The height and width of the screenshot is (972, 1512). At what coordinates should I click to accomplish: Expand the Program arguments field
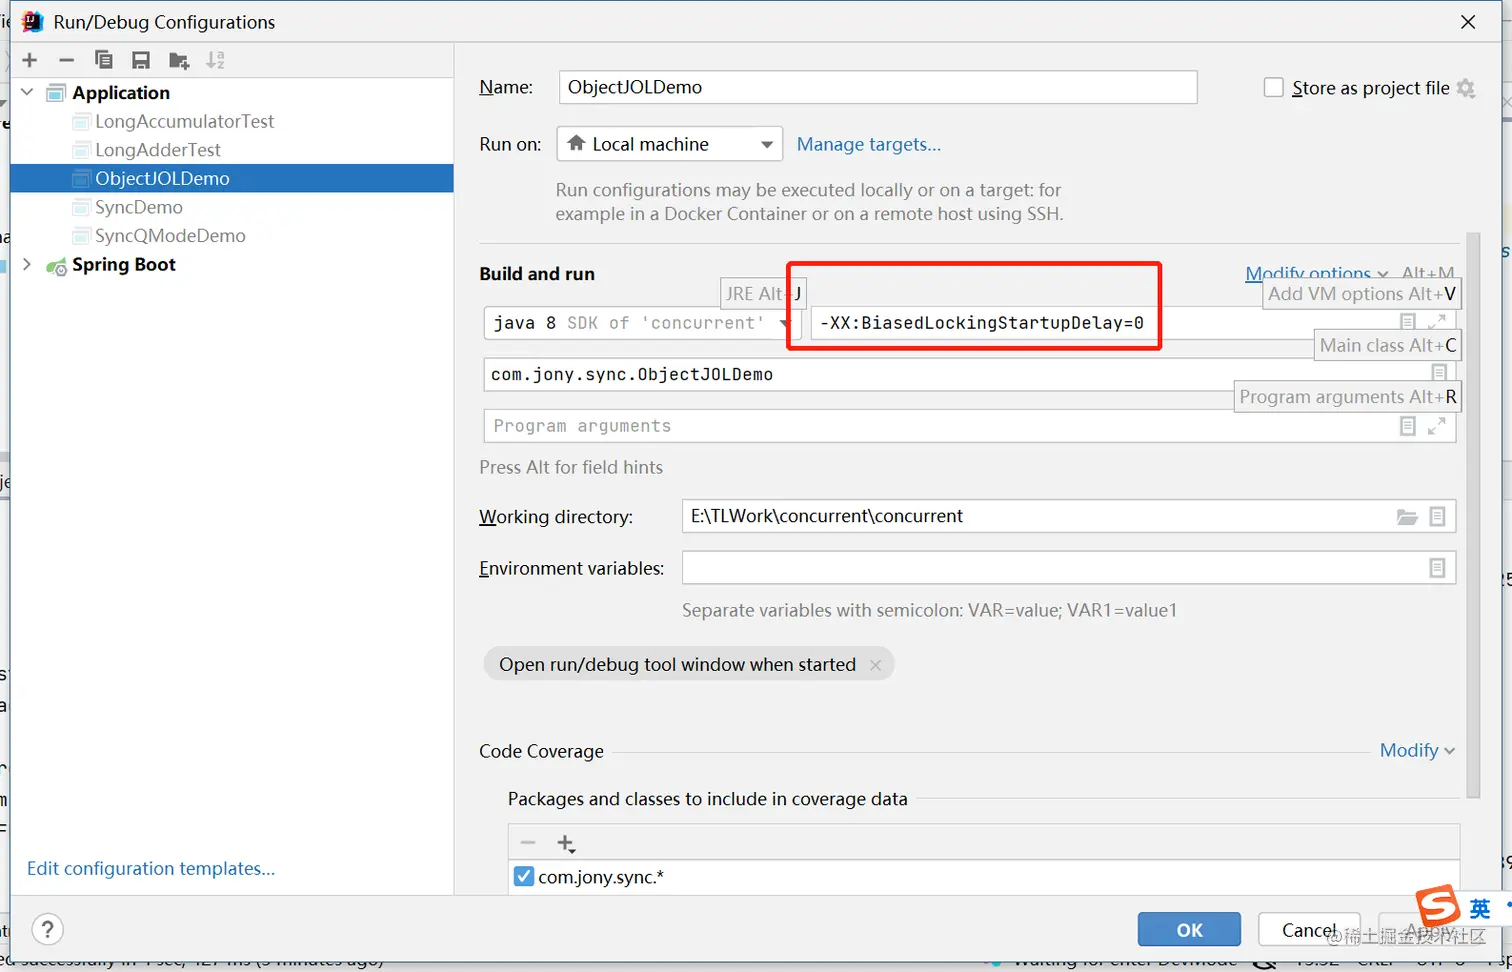pos(1437,426)
